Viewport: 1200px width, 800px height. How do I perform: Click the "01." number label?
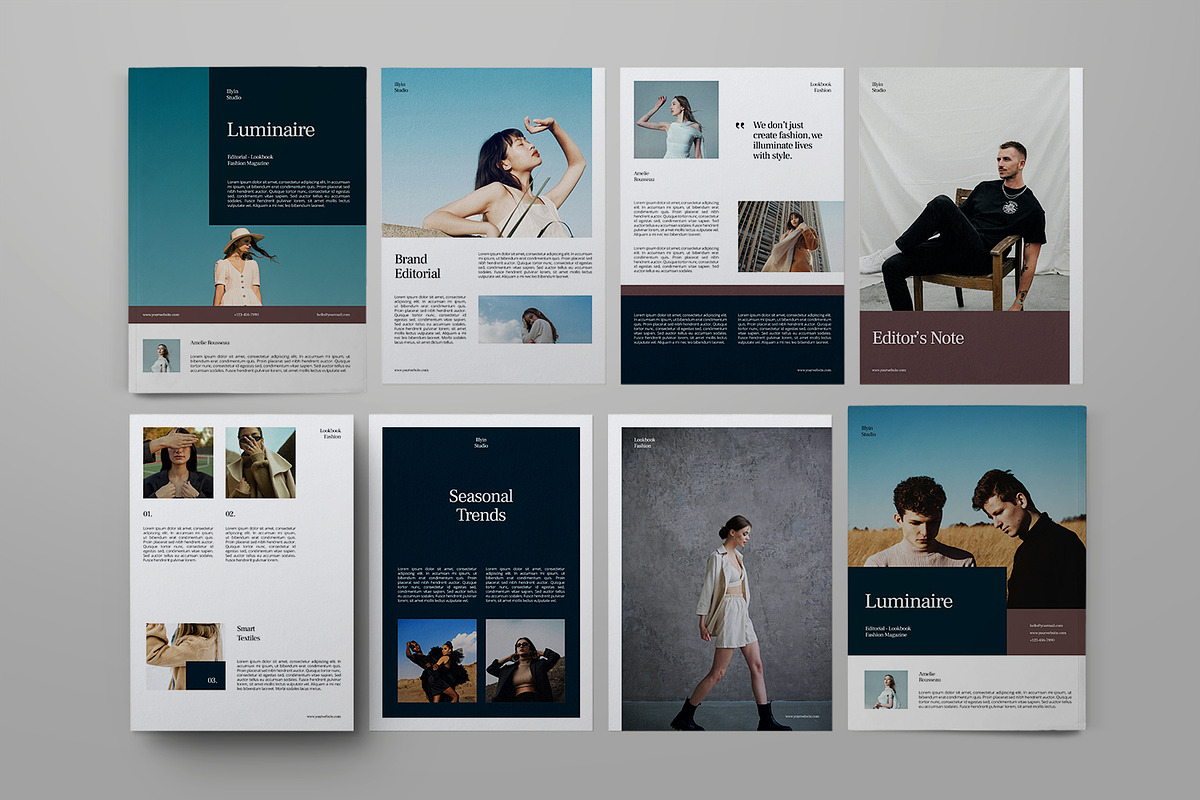point(148,514)
